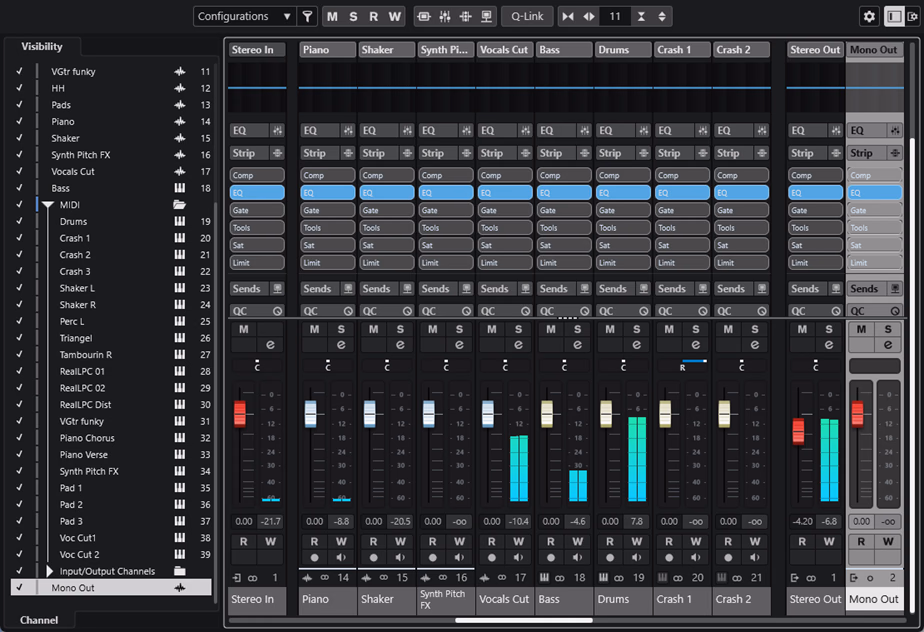Toggle the monitor speaker icon on Piano
Screen dimensions: 924x632
341,558
